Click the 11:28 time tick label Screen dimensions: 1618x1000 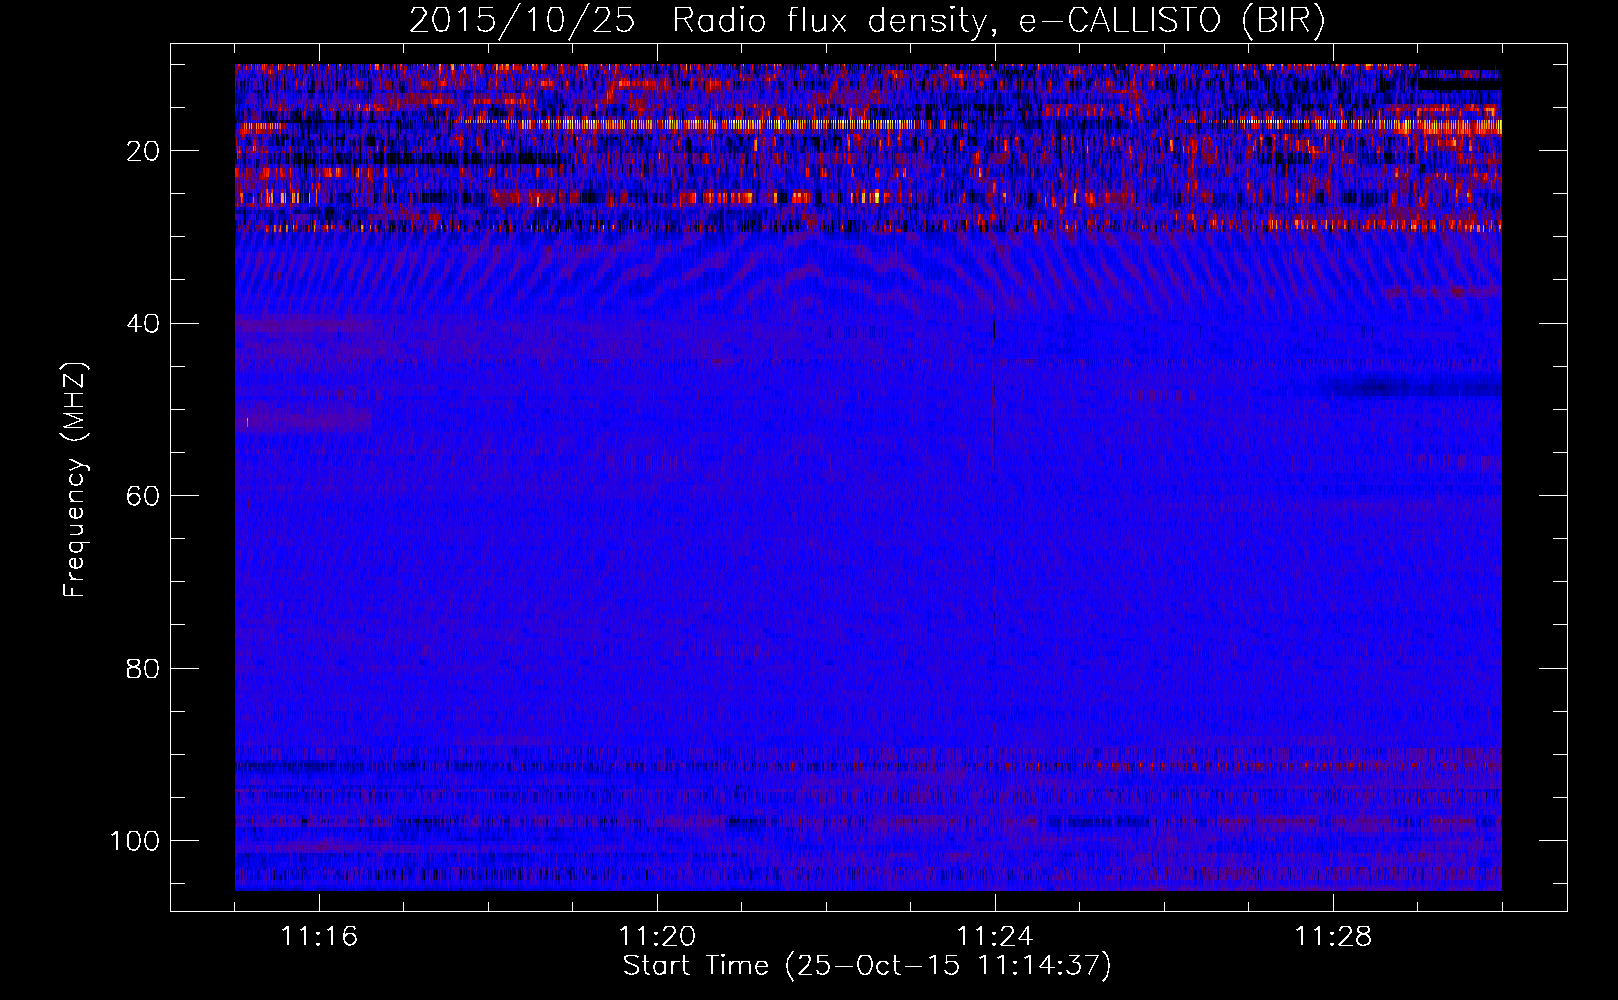pos(1333,936)
